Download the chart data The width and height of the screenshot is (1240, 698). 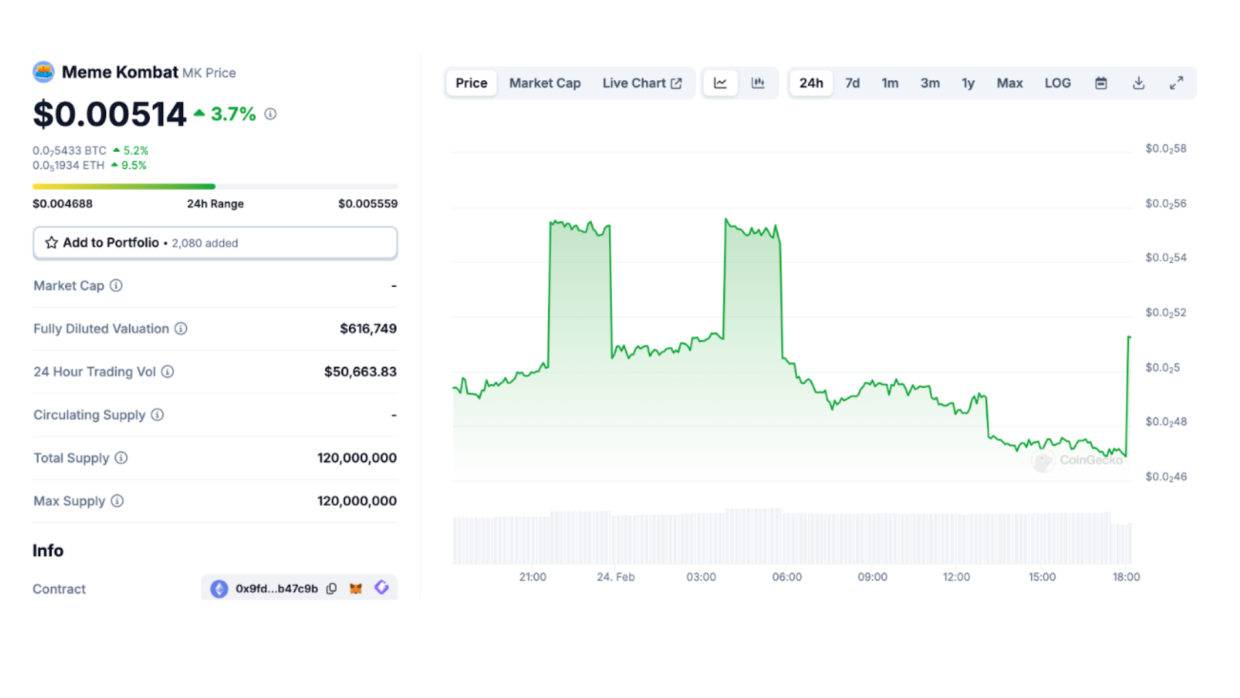1138,83
